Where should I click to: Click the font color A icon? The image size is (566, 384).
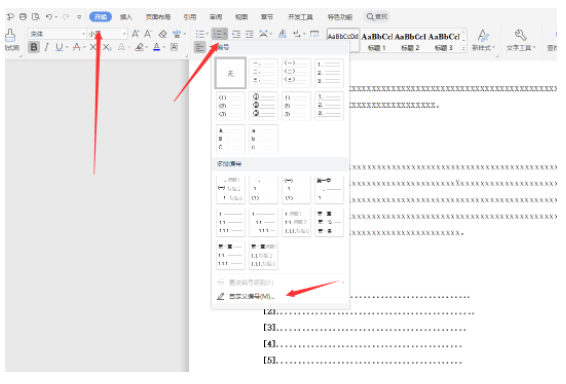157,47
